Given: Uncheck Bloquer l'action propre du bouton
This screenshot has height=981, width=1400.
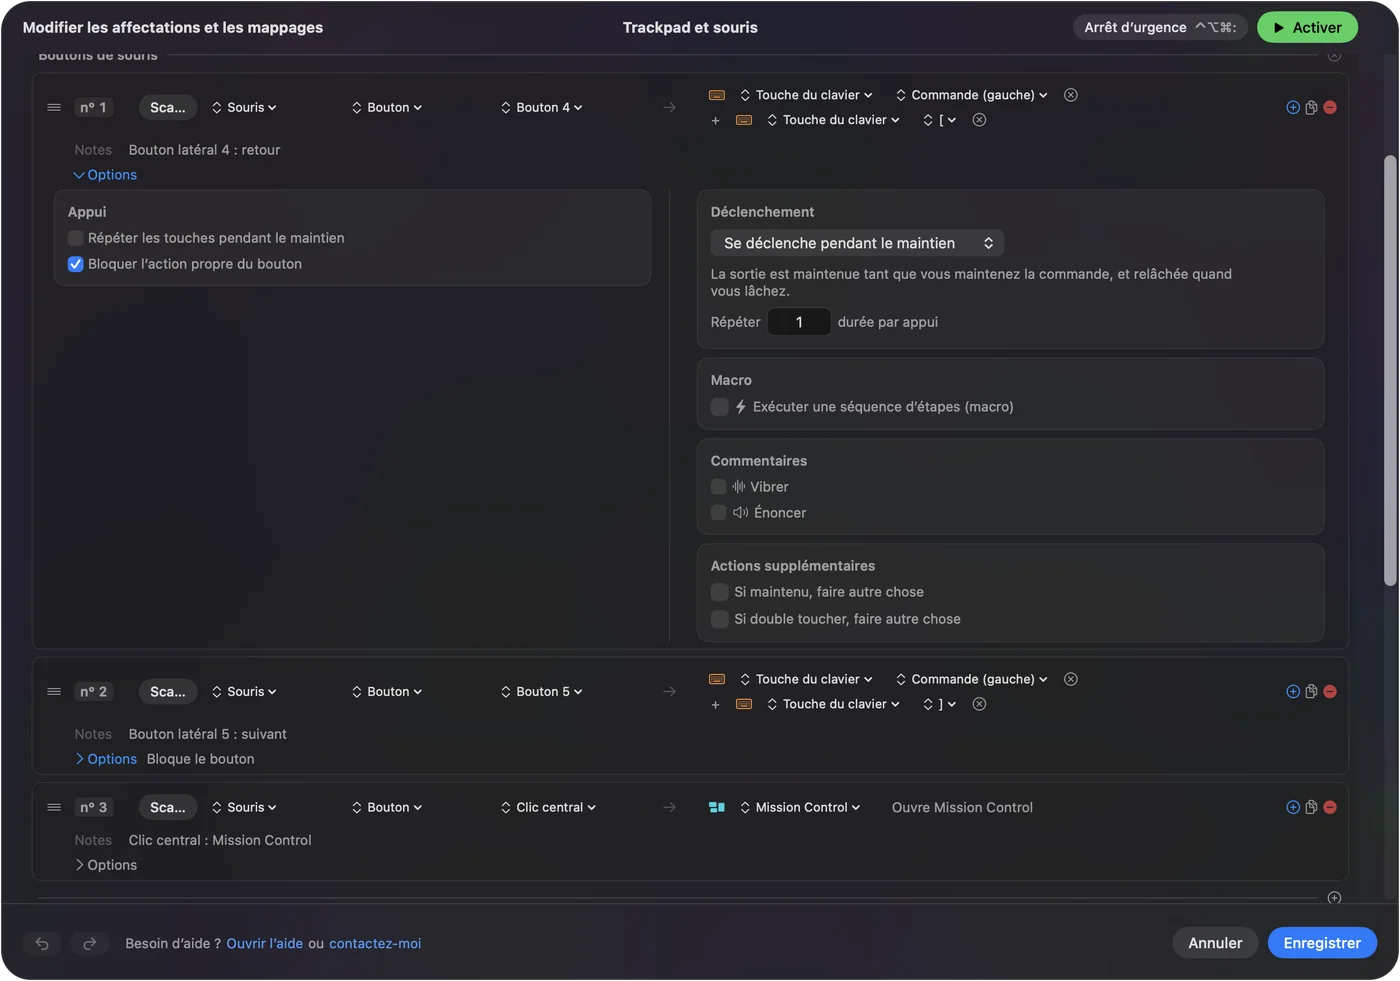Looking at the screenshot, I should click(x=75, y=264).
